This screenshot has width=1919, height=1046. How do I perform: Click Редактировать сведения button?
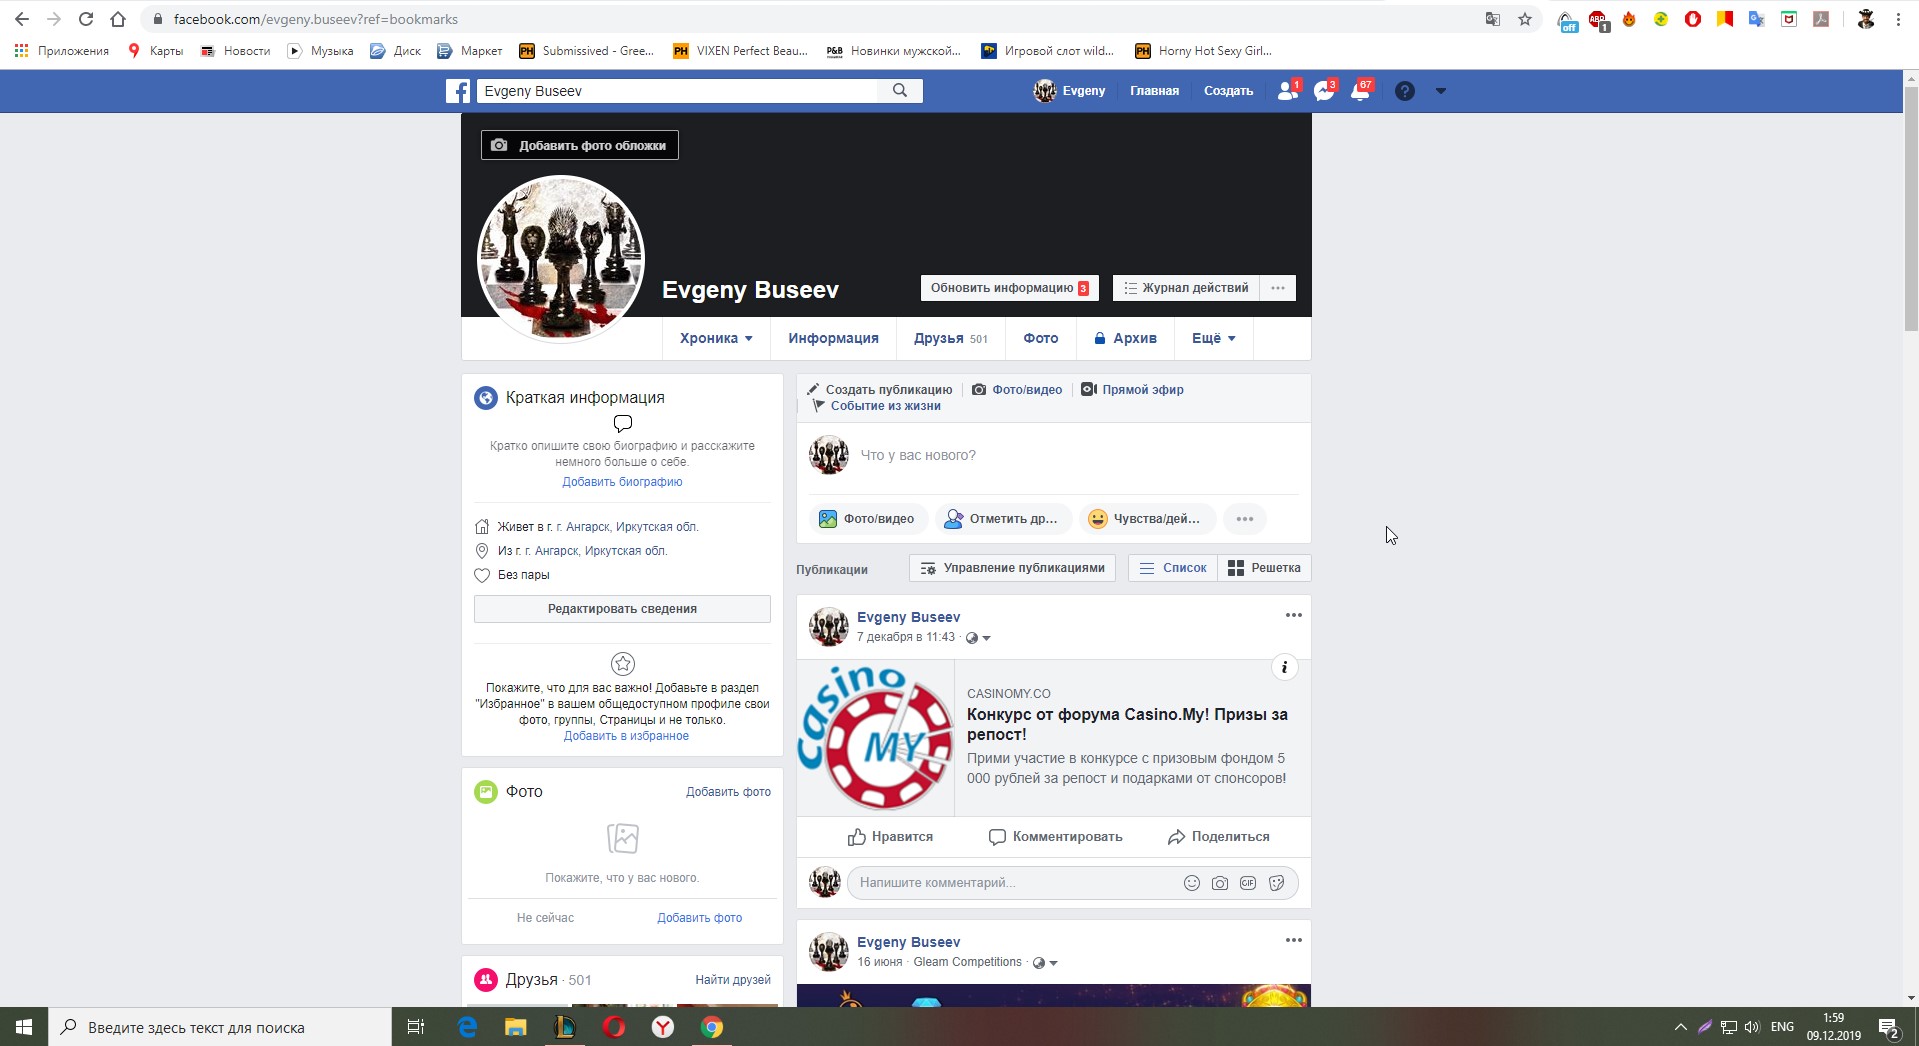[622, 609]
